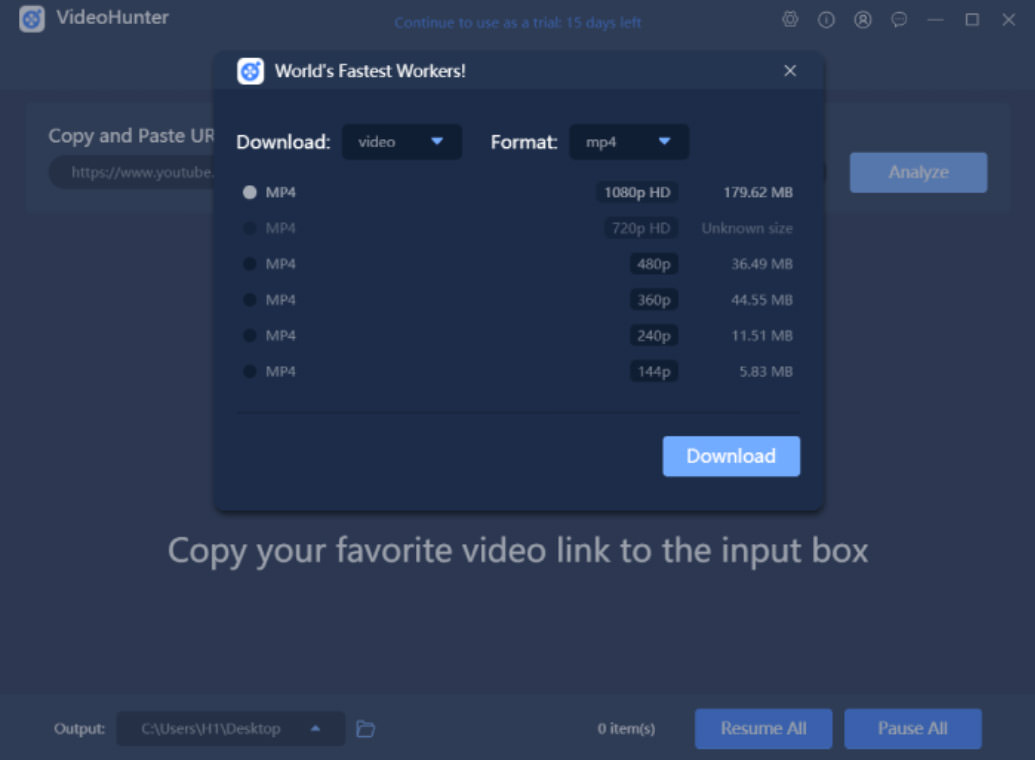The height and width of the screenshot is (760, 1035).
Task: Click the VideoHunter app logo icon
Action: pyautogui.click(x=32, y=18)
